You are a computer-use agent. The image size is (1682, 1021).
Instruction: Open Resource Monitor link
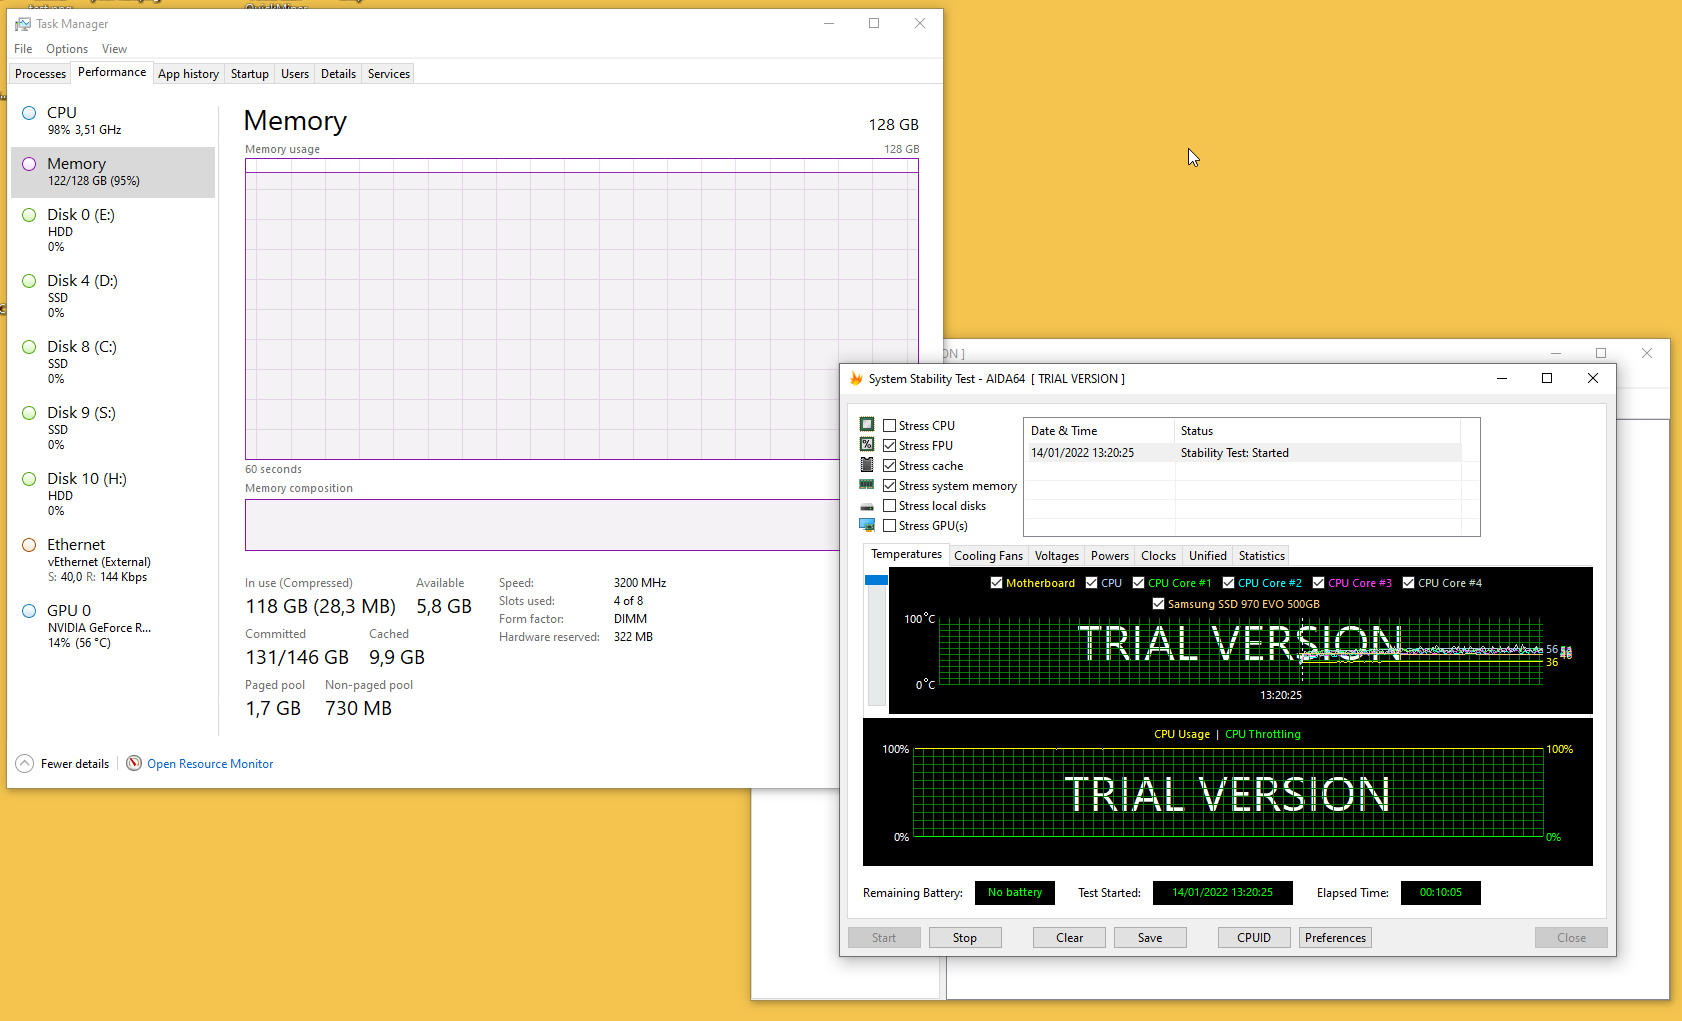pyautogui.click(x=210, y=764)
